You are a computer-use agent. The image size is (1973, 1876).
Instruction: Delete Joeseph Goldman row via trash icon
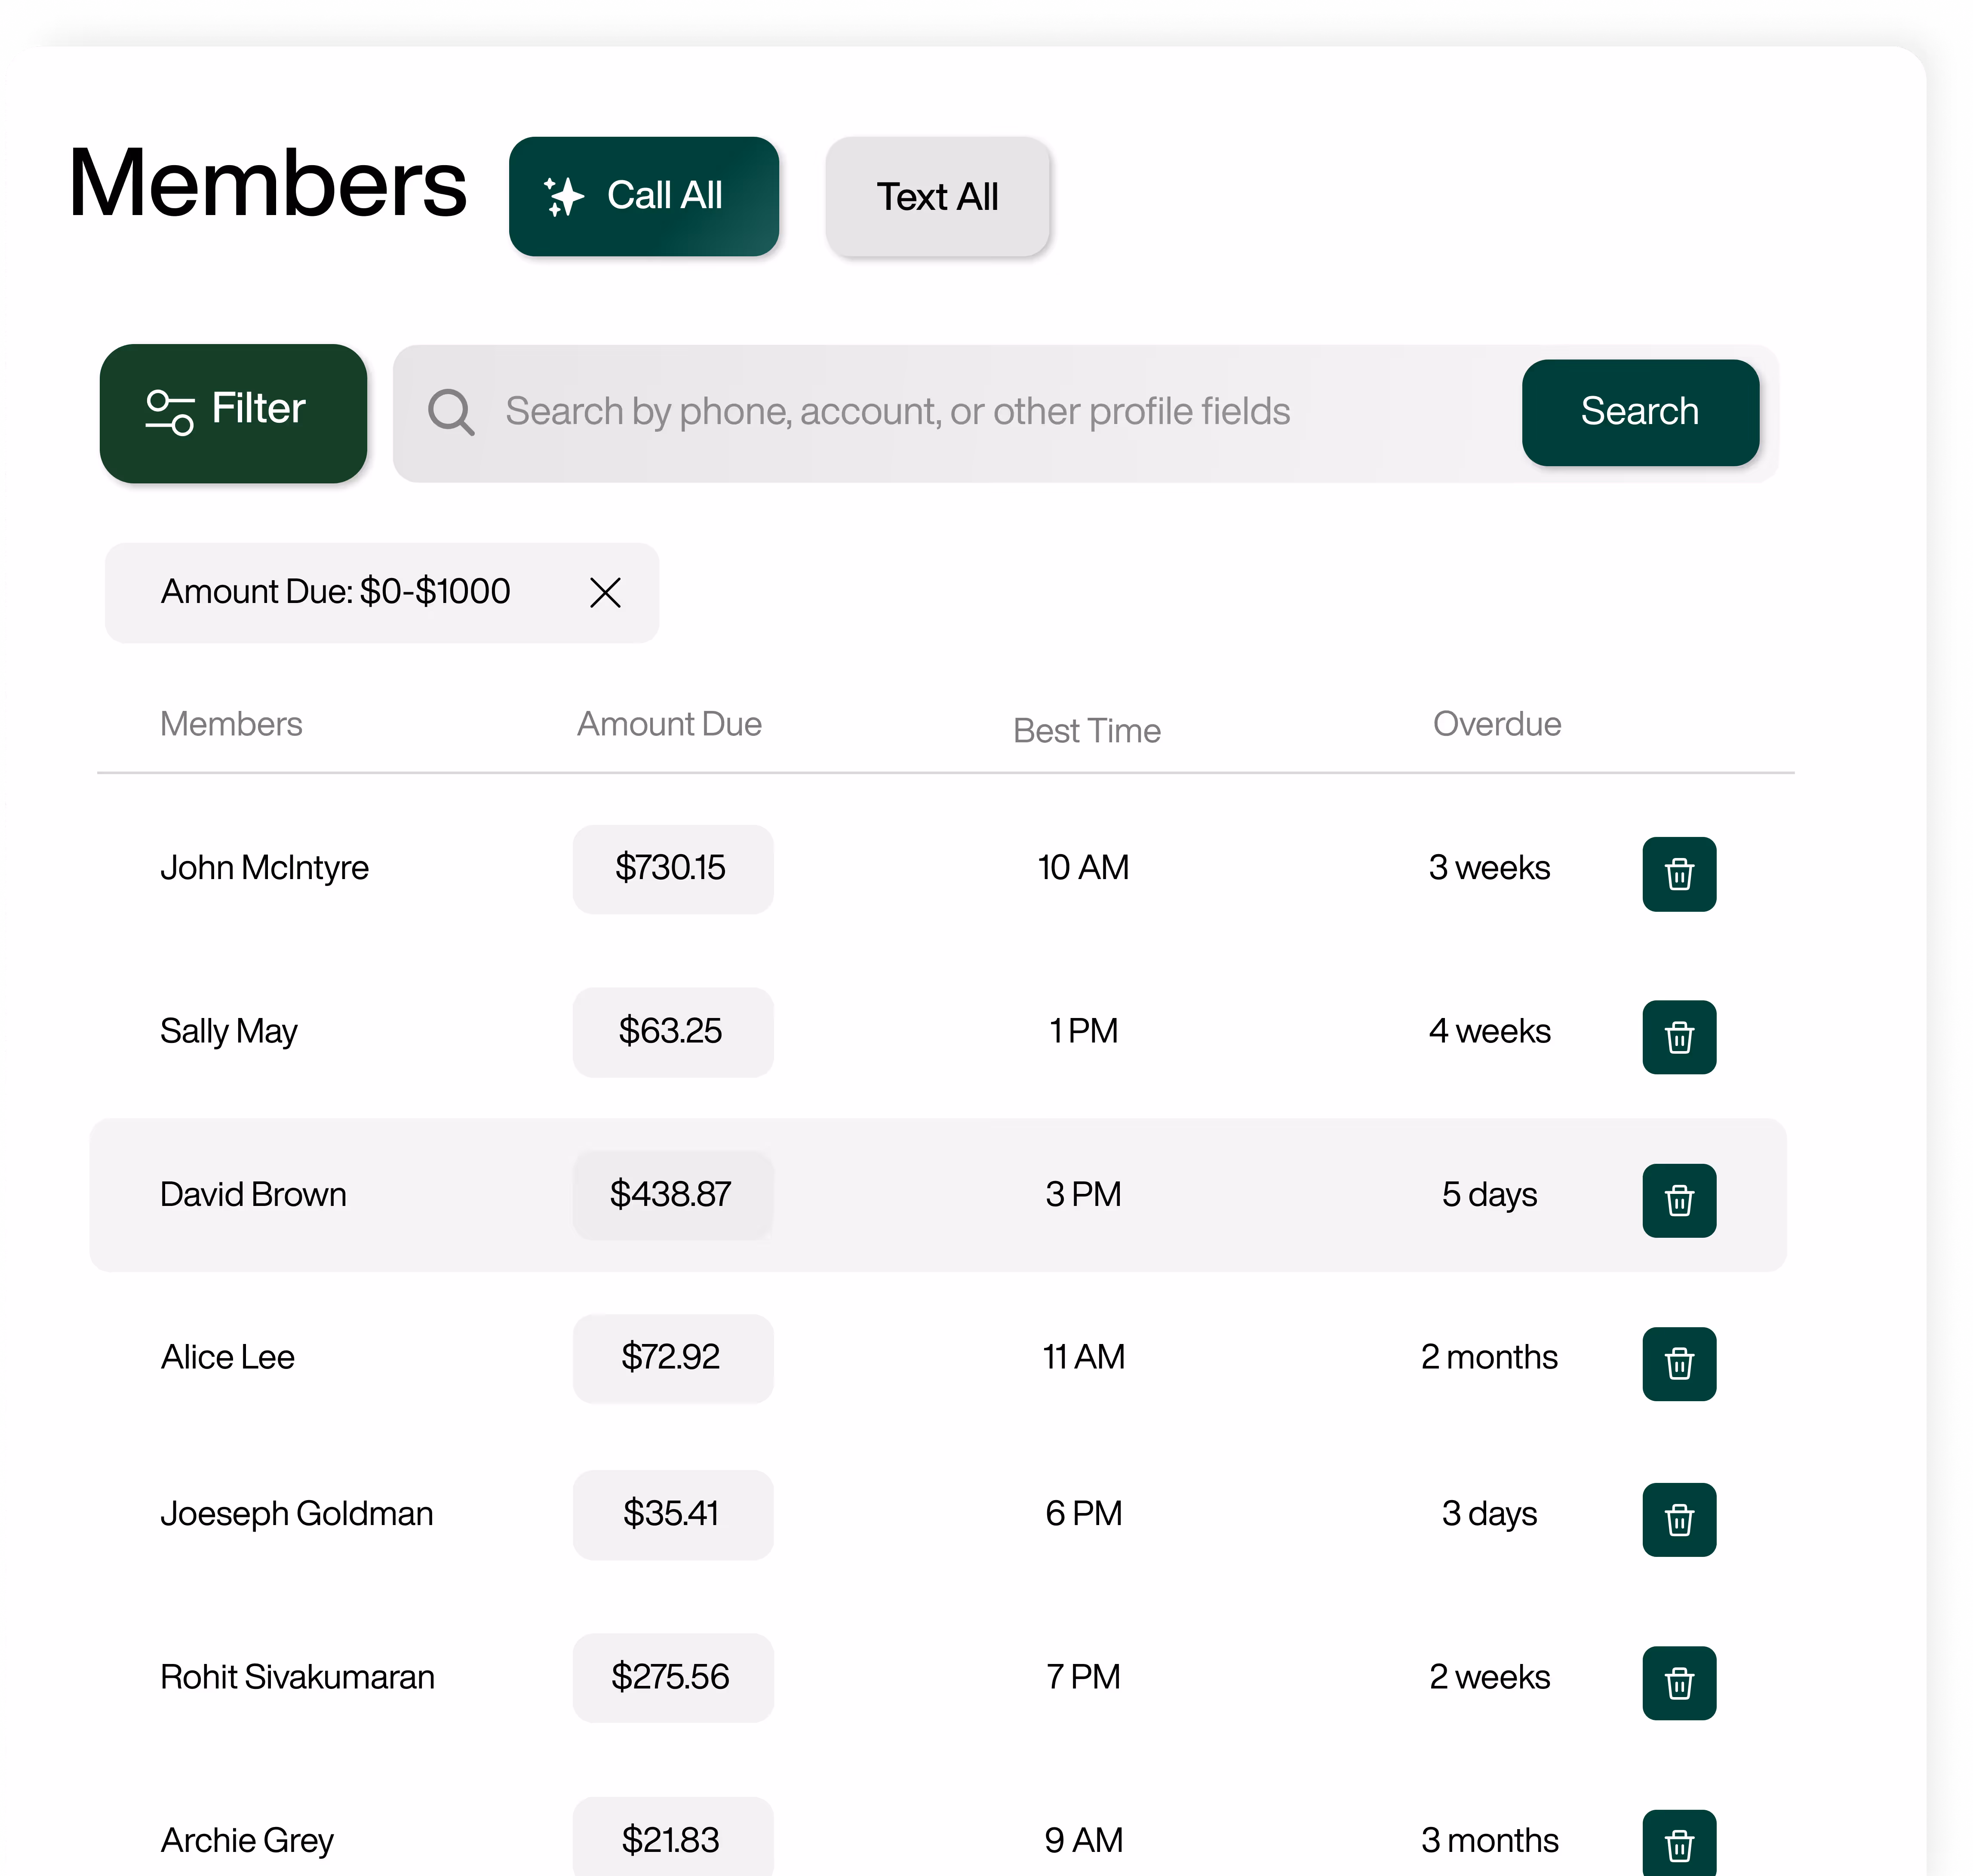1678,1519
